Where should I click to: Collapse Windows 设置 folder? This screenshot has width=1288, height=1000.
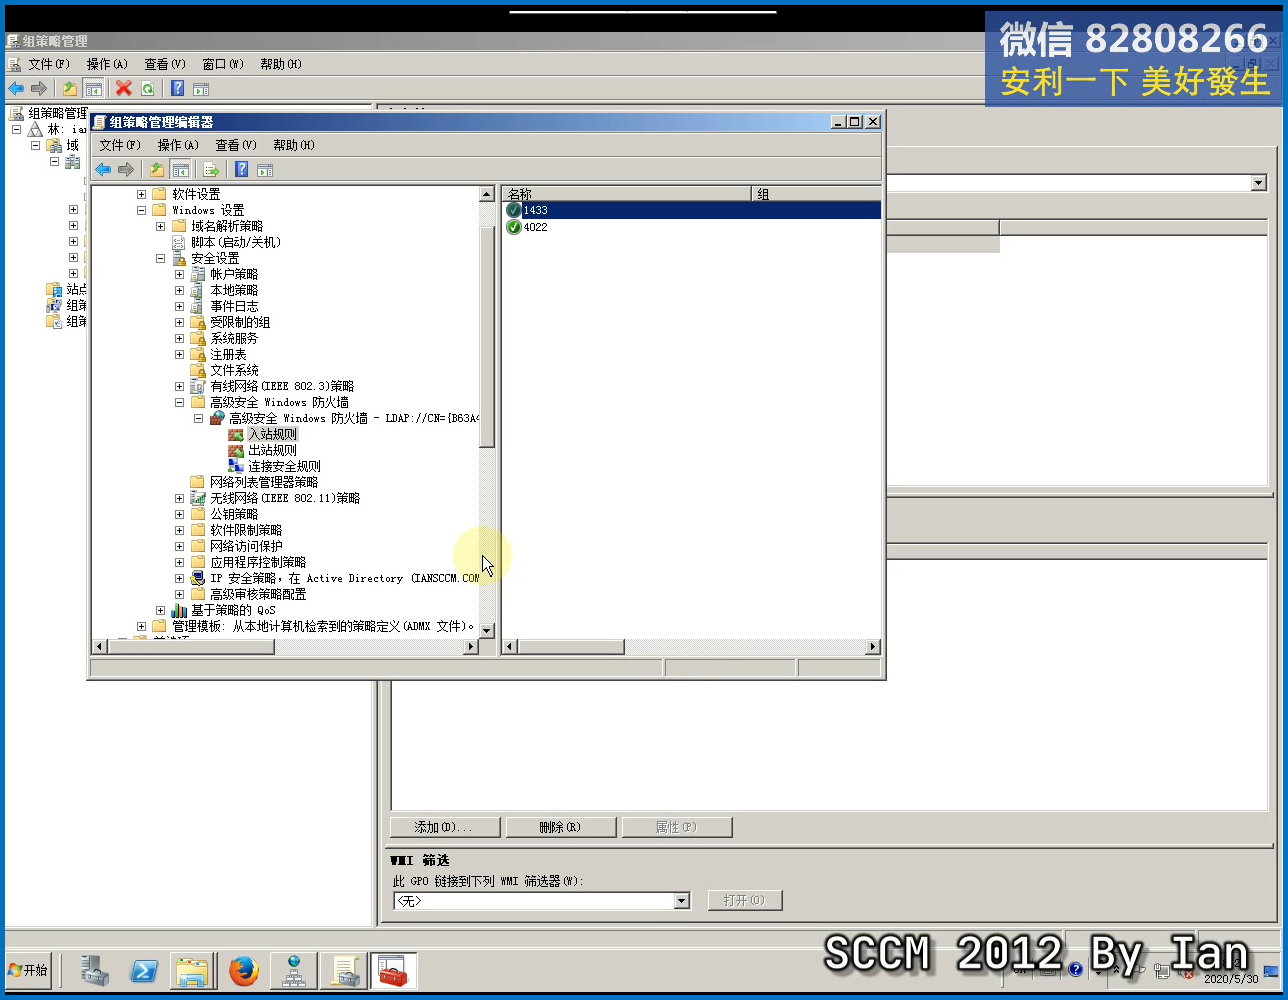141,210
